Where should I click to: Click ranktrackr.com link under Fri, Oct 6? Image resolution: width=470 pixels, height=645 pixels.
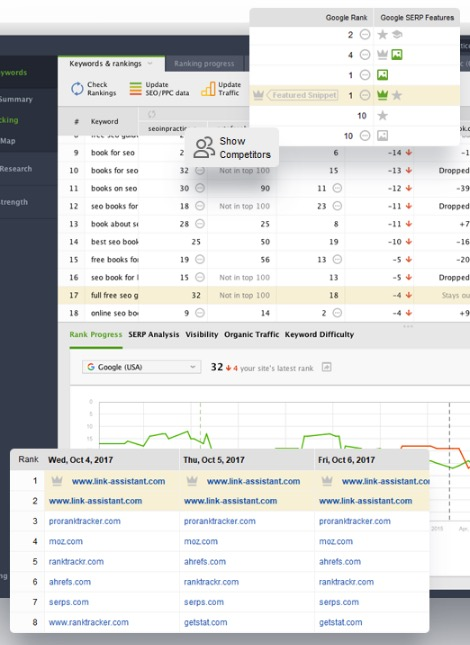[x=346, y=582]
